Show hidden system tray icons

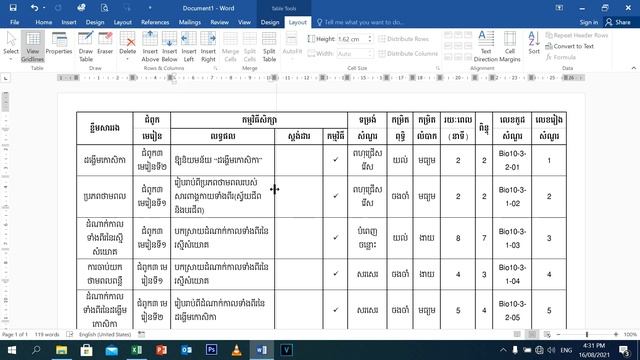point(503,350)
